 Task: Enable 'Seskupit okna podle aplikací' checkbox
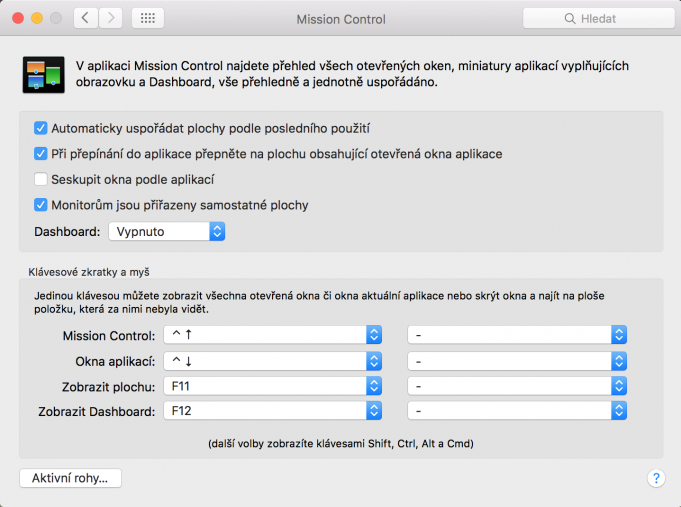41,179
